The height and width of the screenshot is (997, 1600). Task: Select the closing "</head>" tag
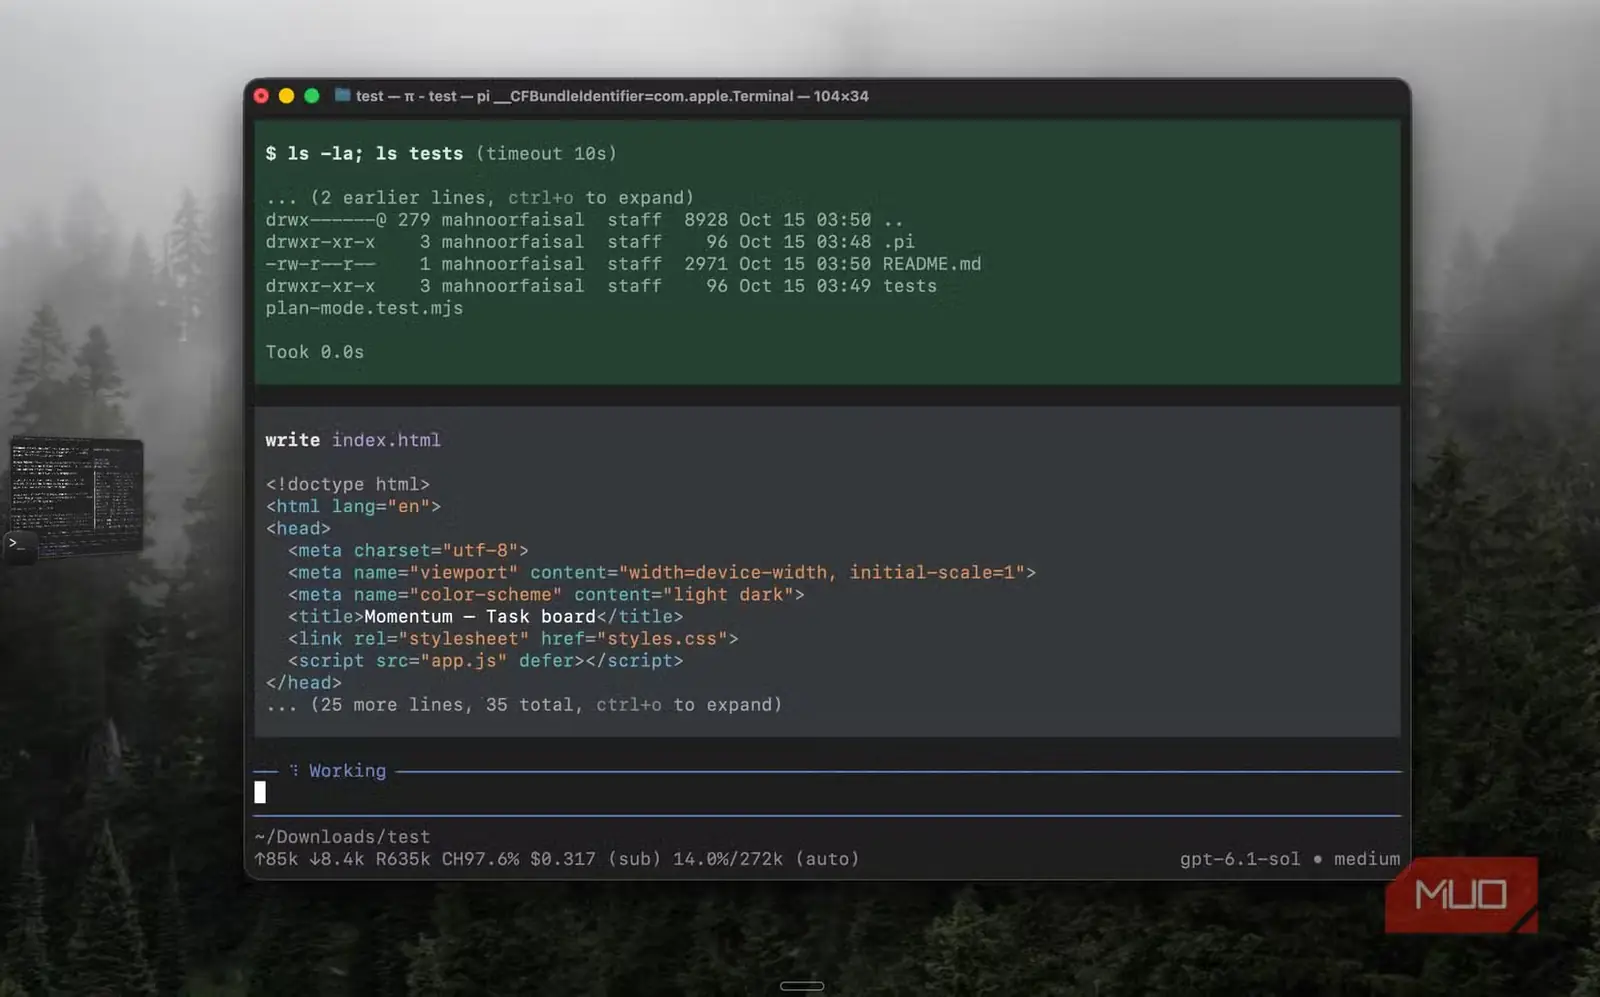[304, 682]
